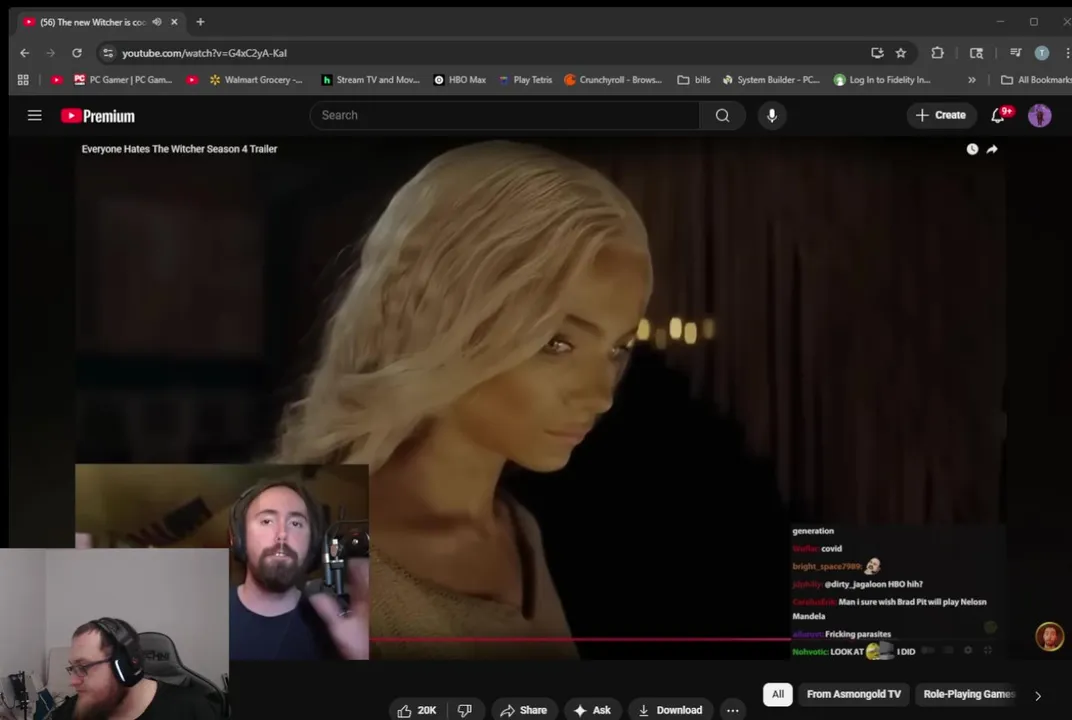This screenshot has width=1072, height=720.
Task: View site information icon in address bar
Action: point(108,53)
